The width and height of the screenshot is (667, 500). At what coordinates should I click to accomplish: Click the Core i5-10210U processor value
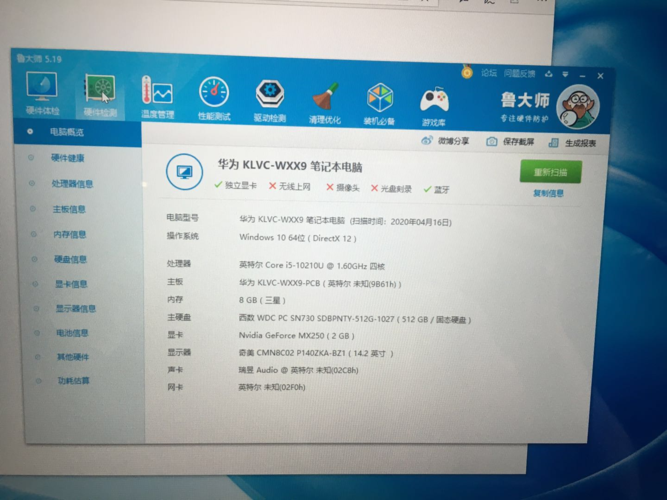coord(312,266)
